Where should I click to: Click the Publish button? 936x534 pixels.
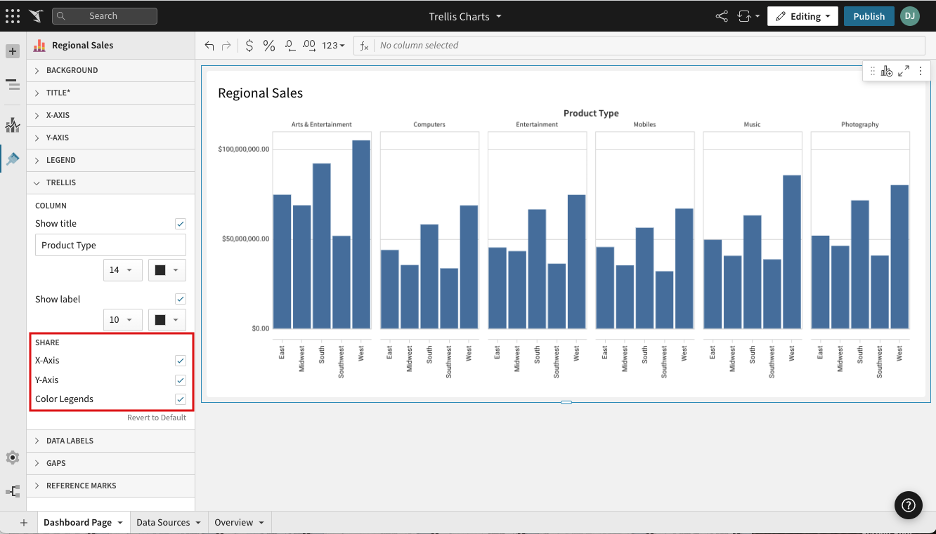click(x=868, y=16)
